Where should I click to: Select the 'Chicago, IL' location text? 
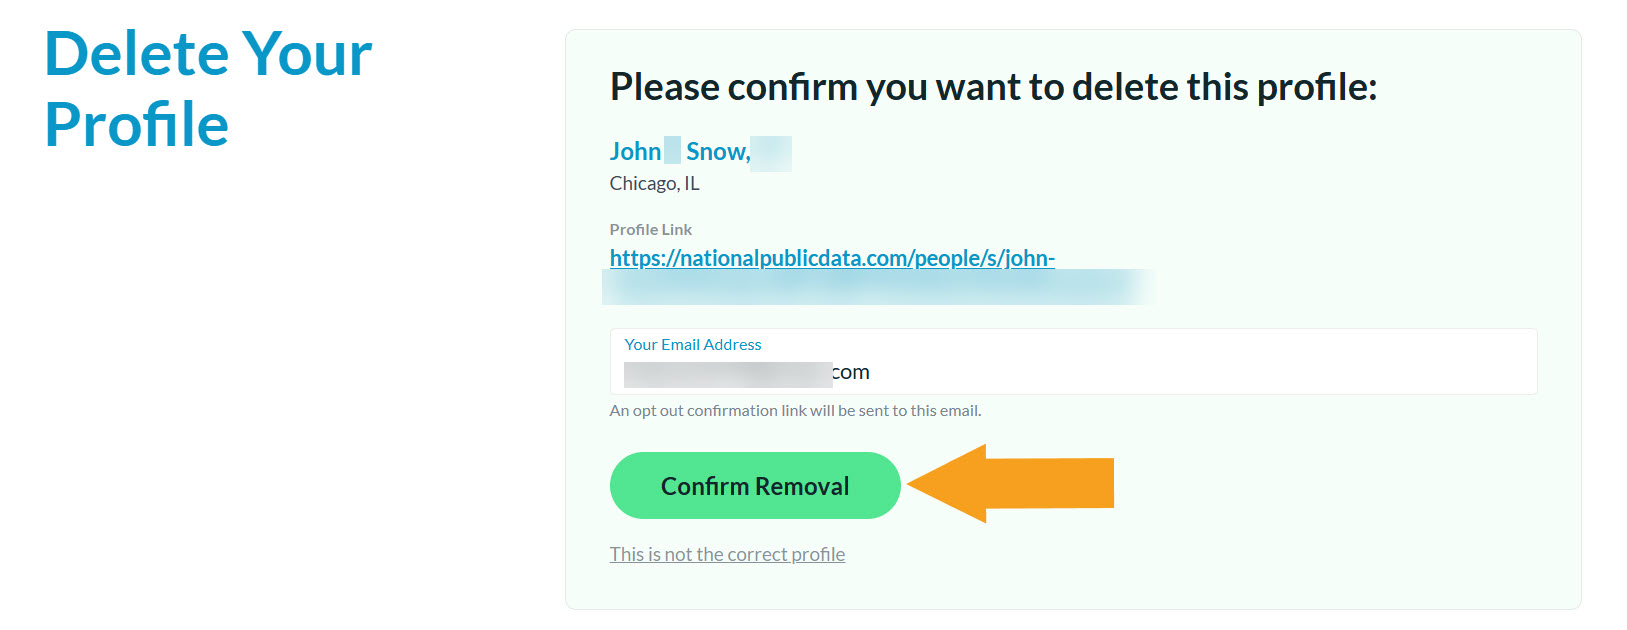pyautogui.click(x=654, y=183)
